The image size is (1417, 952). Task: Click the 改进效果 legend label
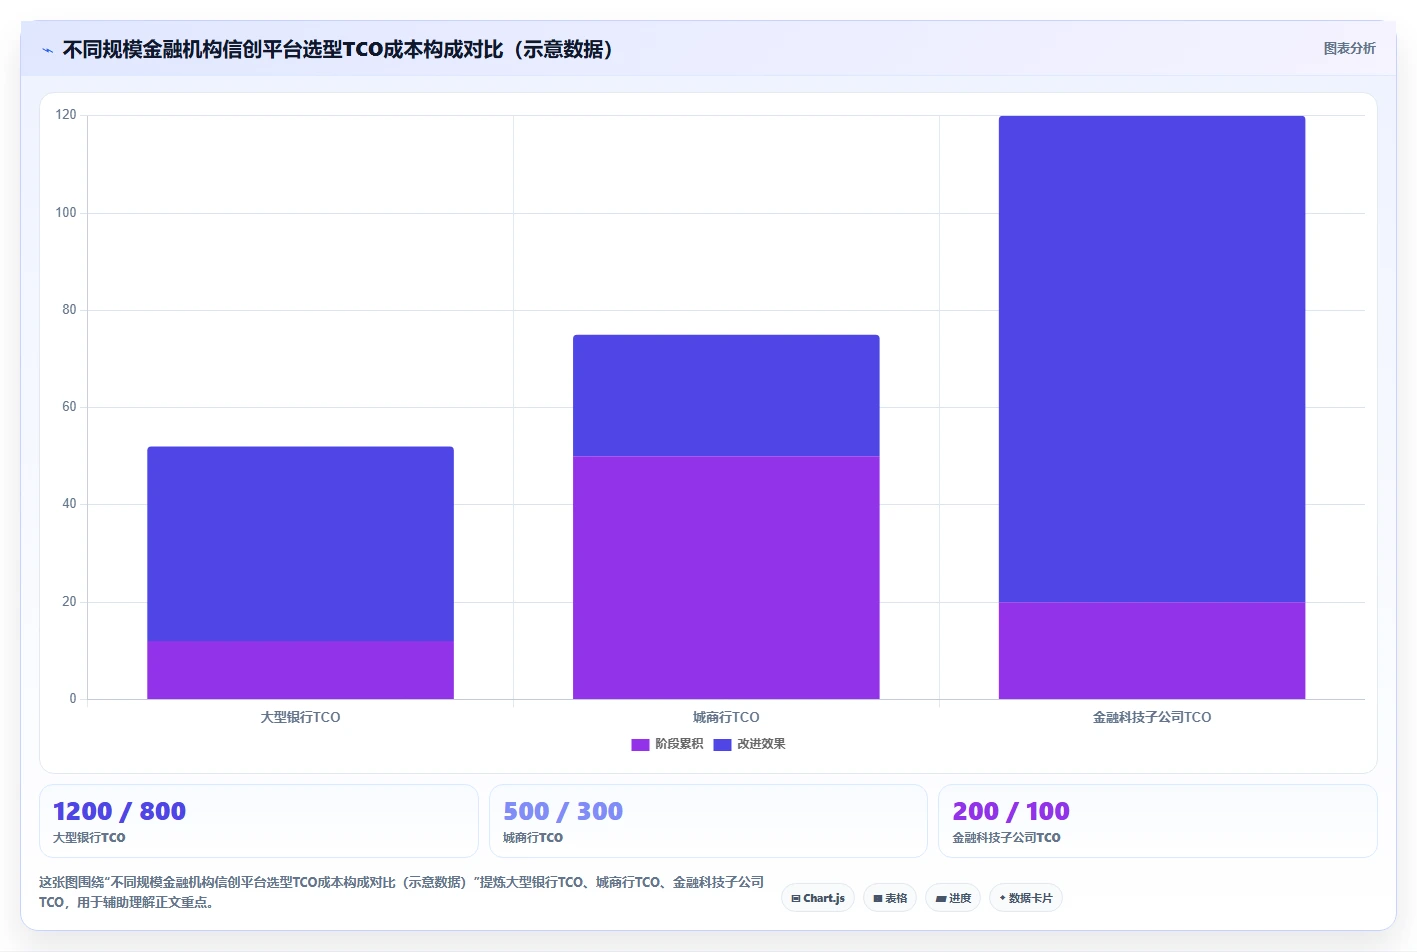761,744
